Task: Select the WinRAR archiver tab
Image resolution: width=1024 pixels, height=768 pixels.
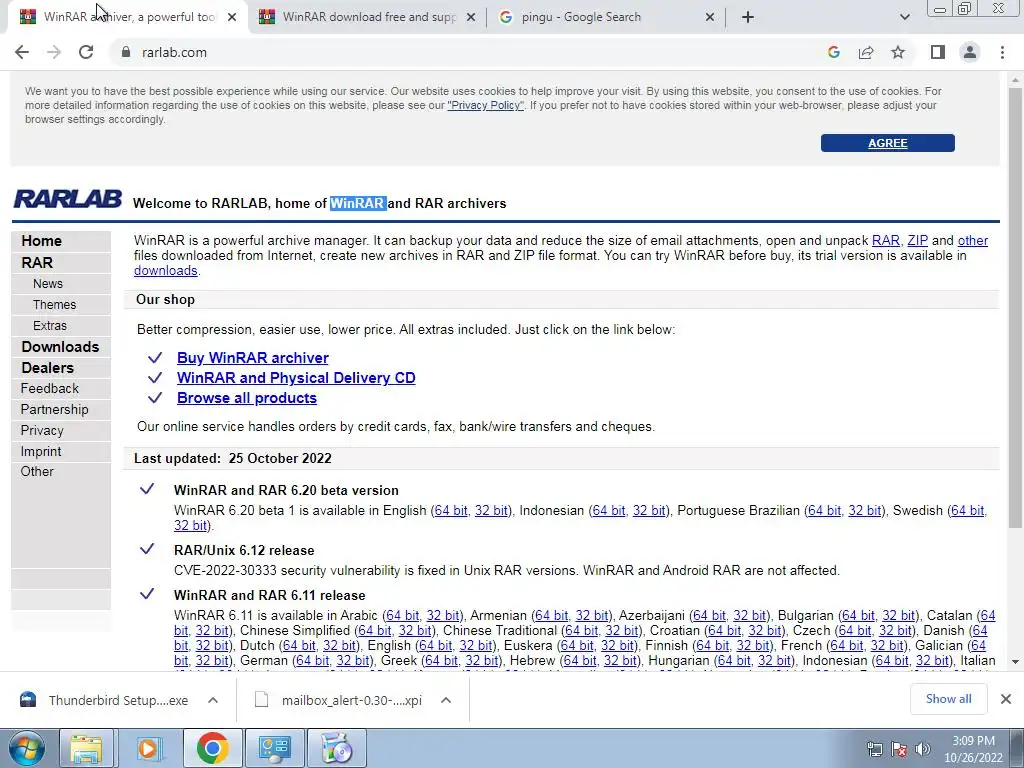Action: point(127,17)
